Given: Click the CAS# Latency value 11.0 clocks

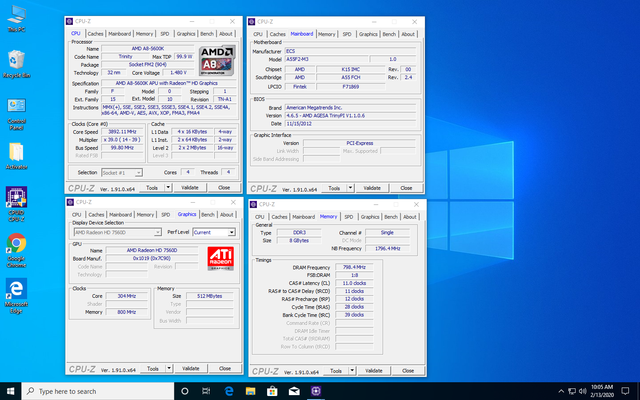Looking at the screenshot, I should point(354,283).
